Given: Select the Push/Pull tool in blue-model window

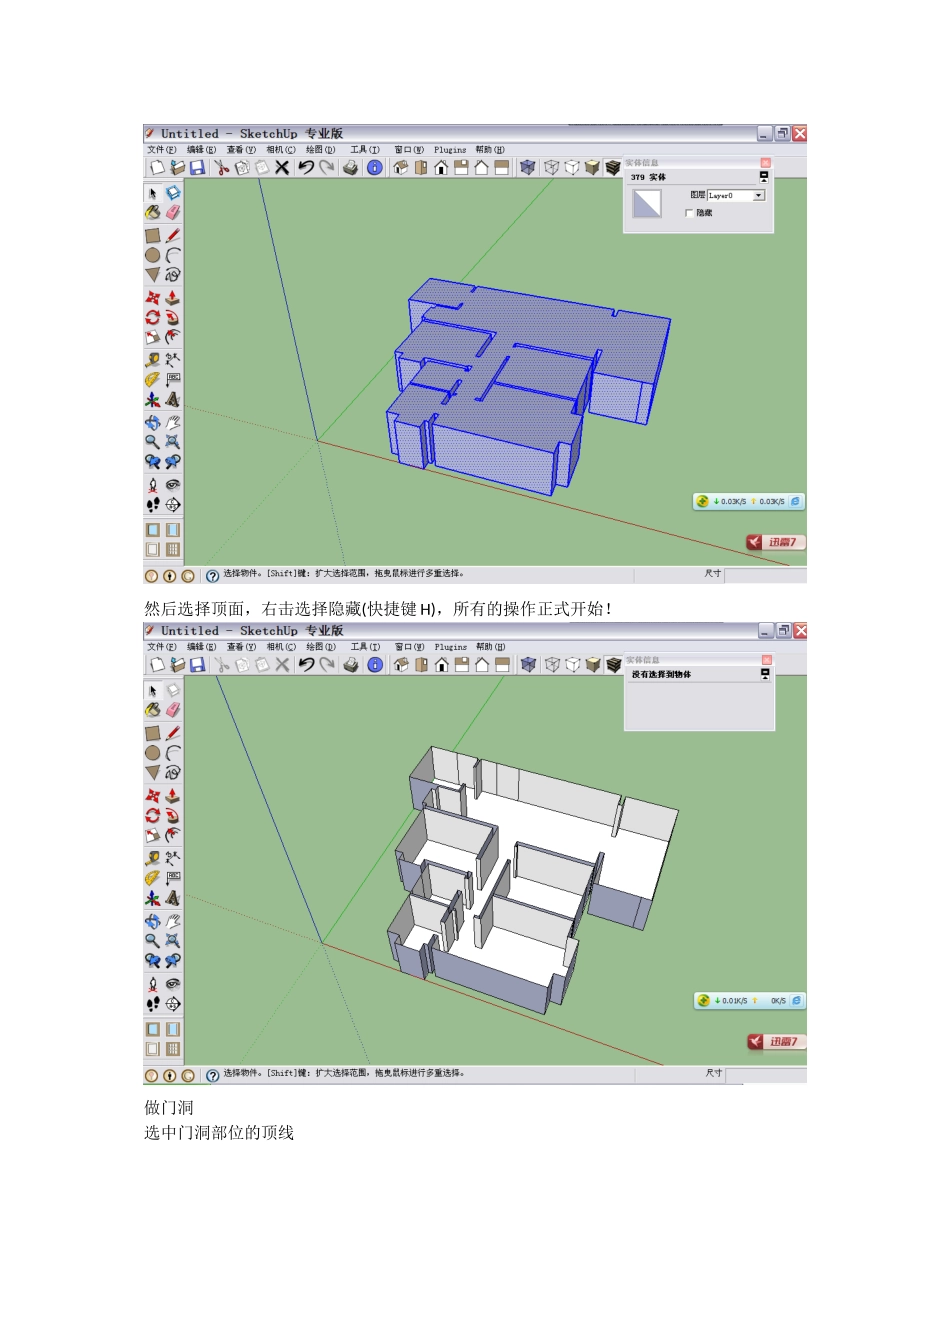Looking at the screenshot, I should (173, 298).
